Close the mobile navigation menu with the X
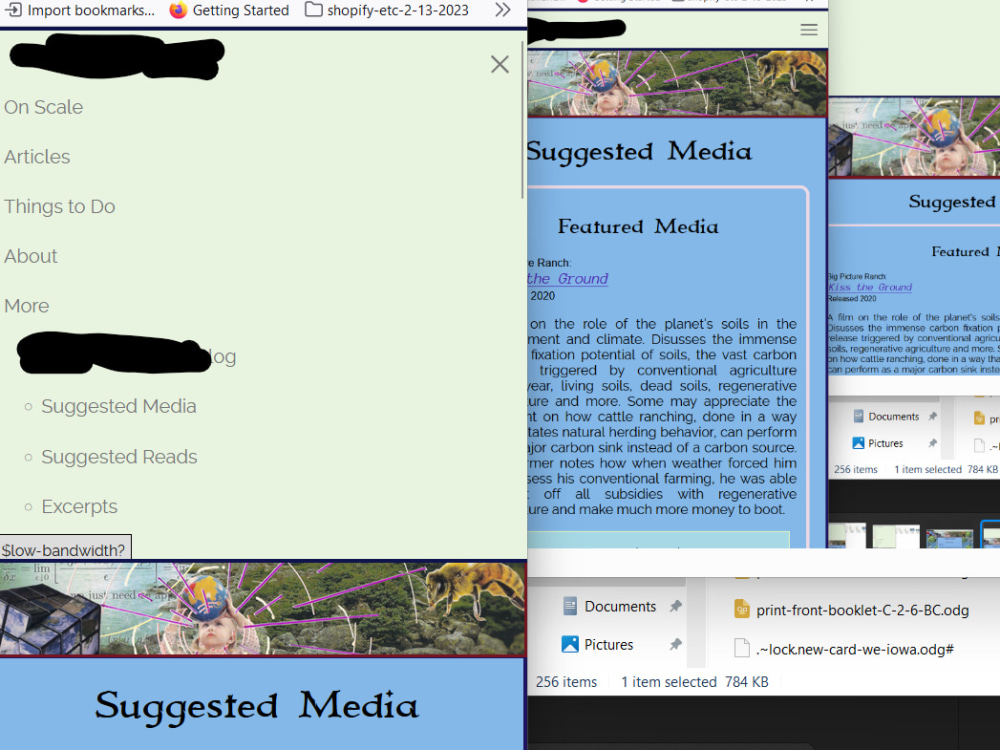 [499, 64]
